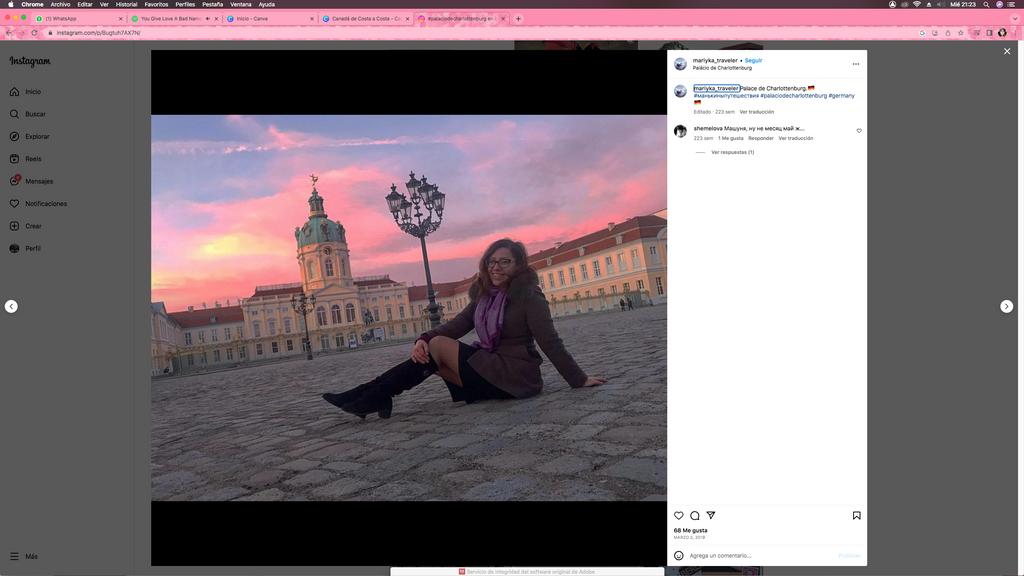1024x576 pixels.
Task: Open the Chrome side panel icon
Action: (x=989, y=33)
